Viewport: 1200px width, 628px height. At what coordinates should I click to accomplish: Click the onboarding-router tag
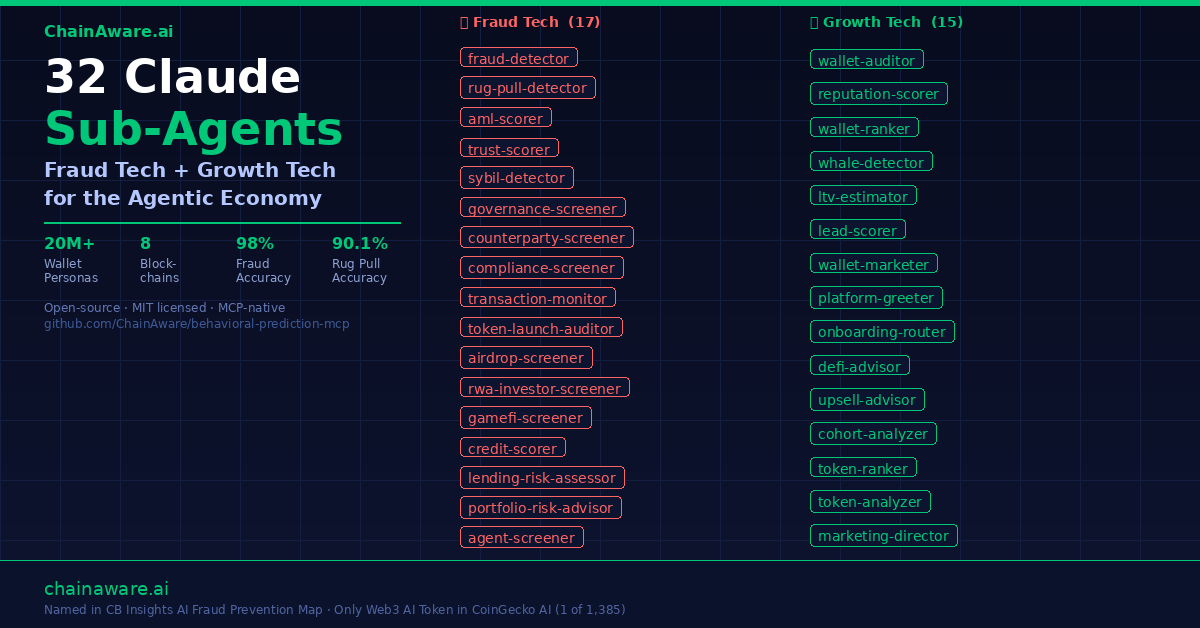(x=882, y=332)
